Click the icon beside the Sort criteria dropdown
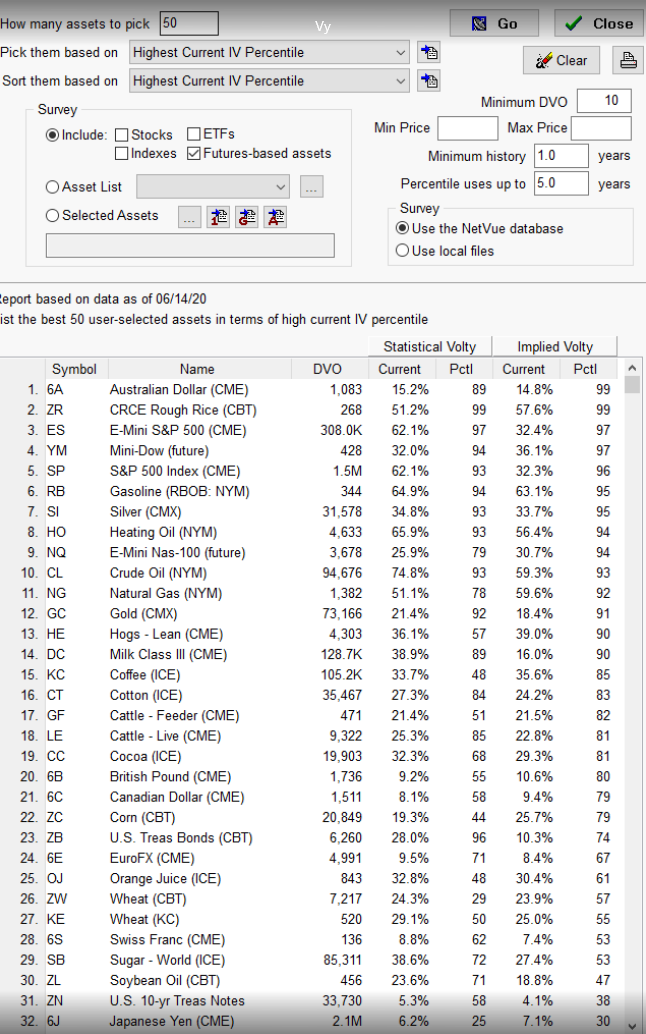Screen dimensions: 646x1034 (429, 81)
